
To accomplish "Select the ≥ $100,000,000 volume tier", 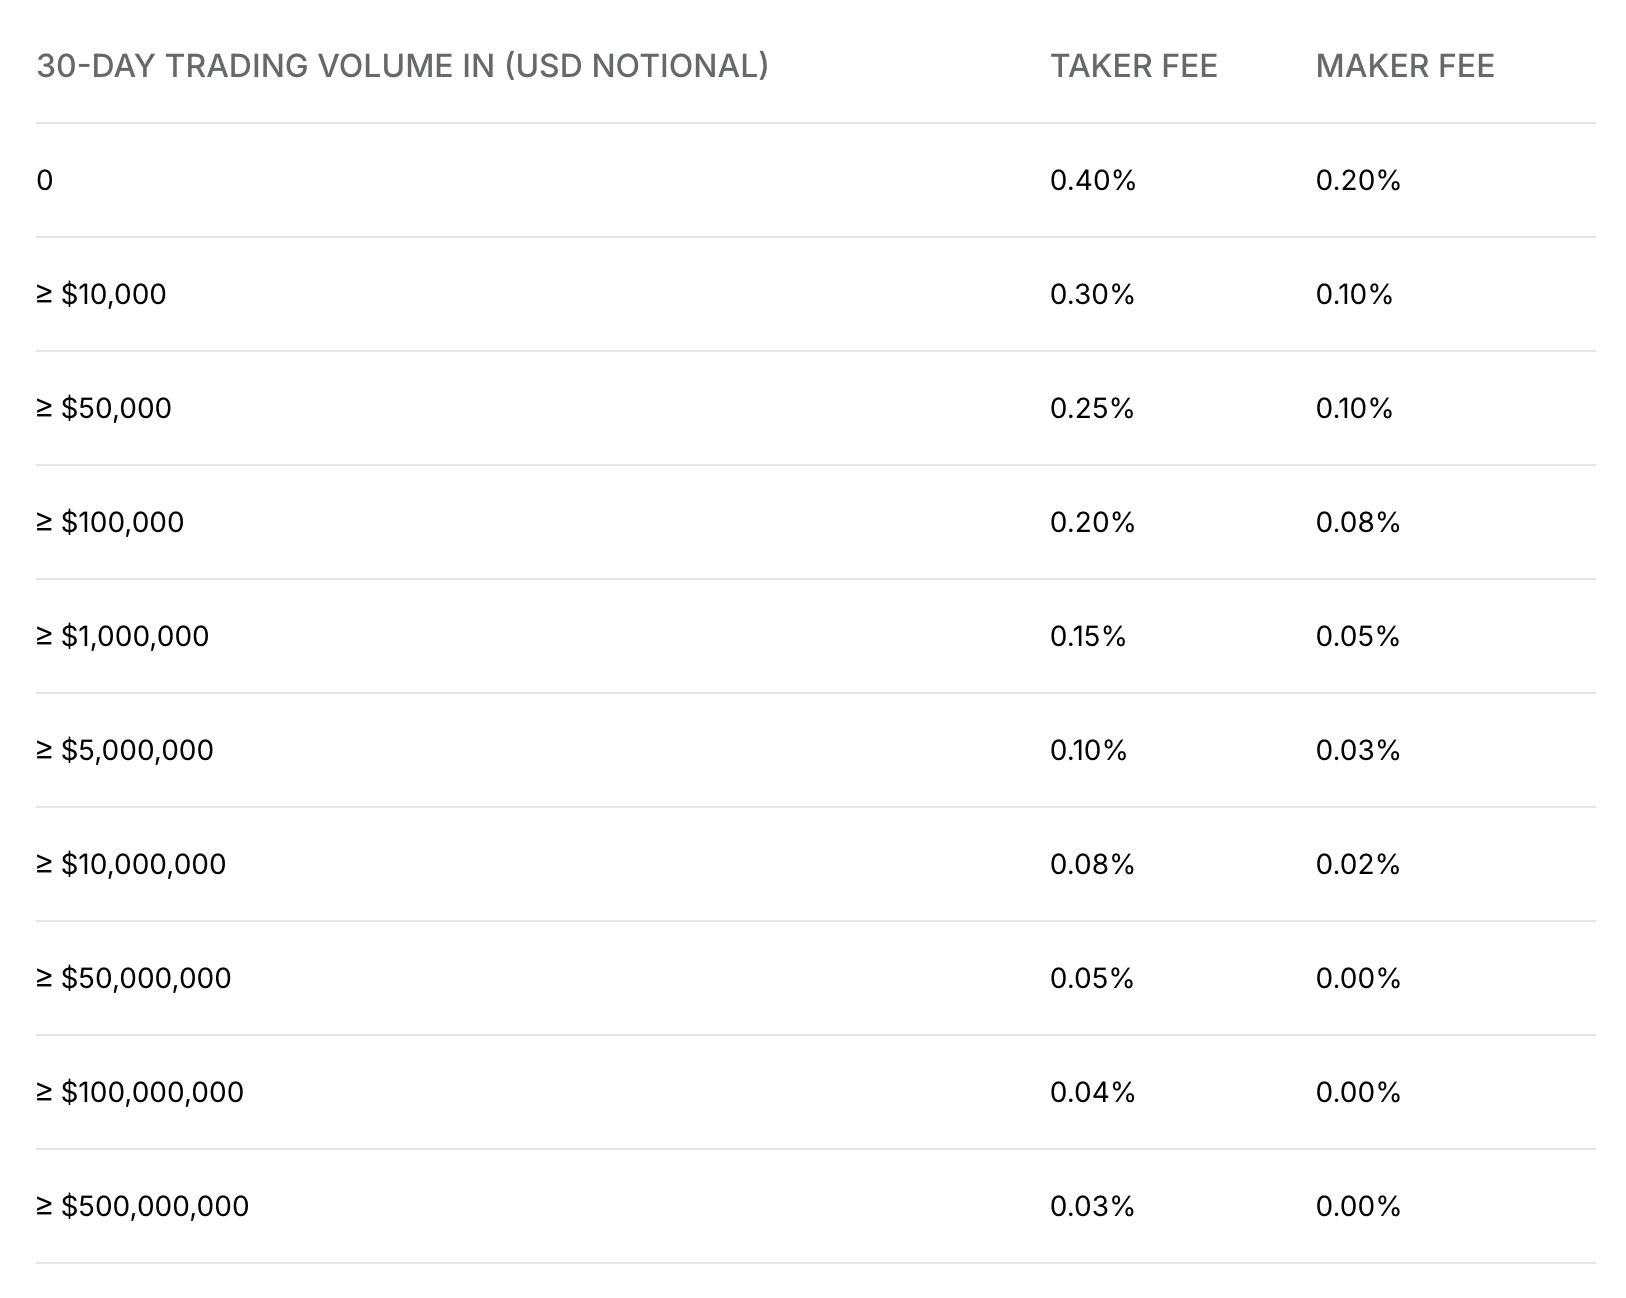I will tap(140, 1093).
